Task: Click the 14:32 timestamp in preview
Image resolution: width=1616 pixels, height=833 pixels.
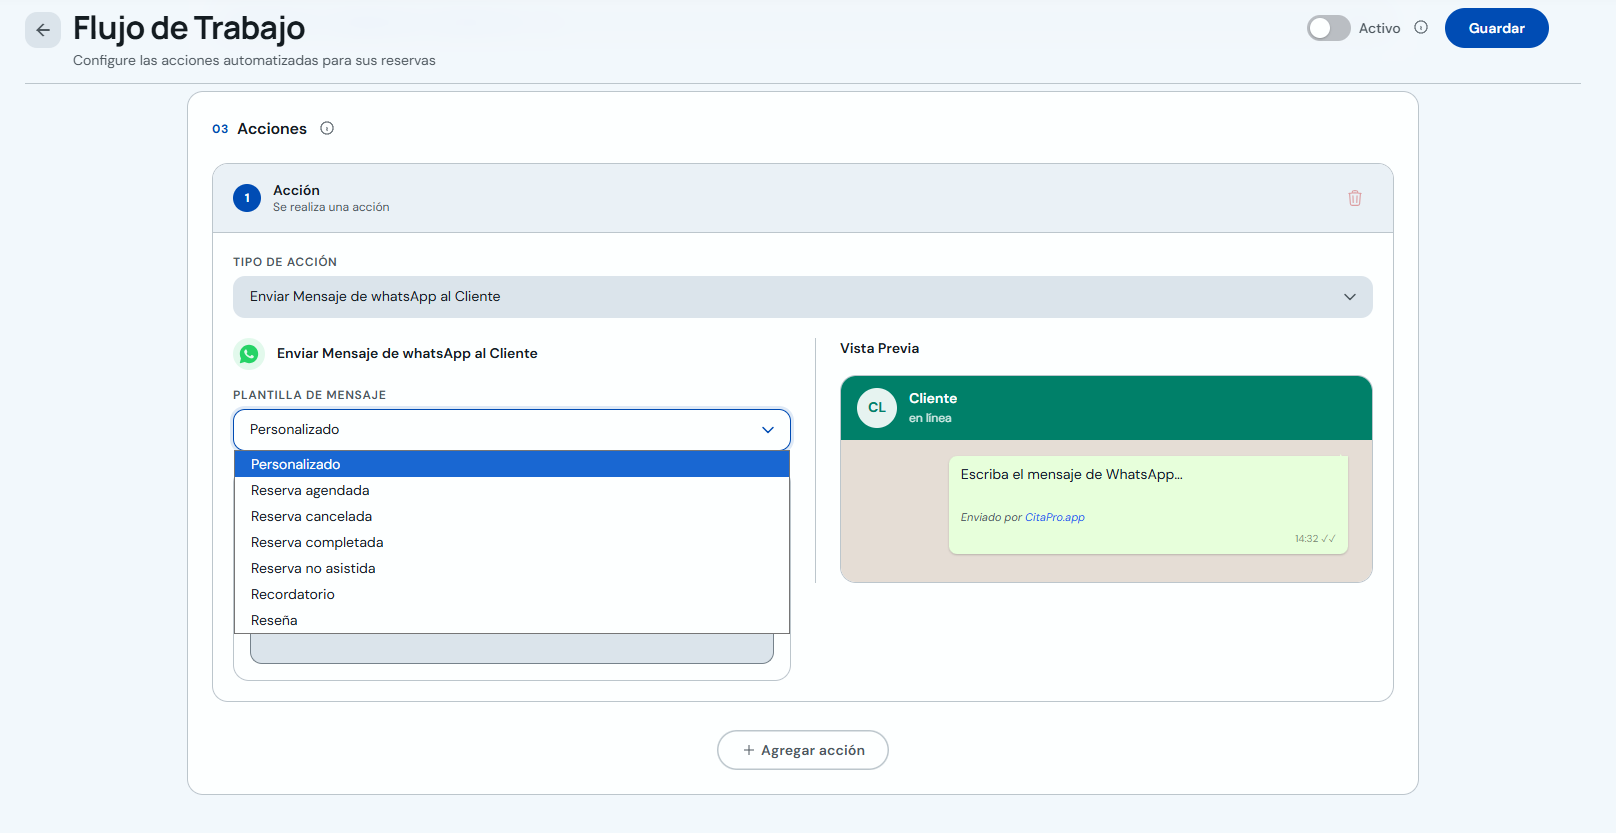Action: point(1306,539)
